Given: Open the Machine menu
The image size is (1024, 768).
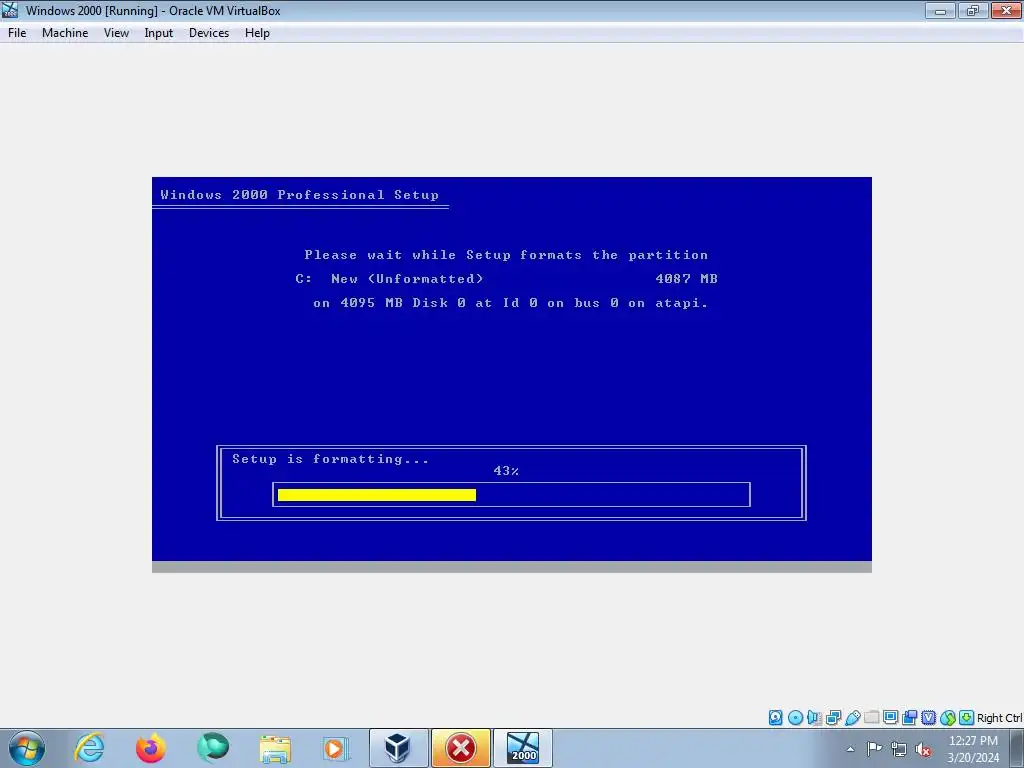Looking at the screenshot, I should pos(65,33).
